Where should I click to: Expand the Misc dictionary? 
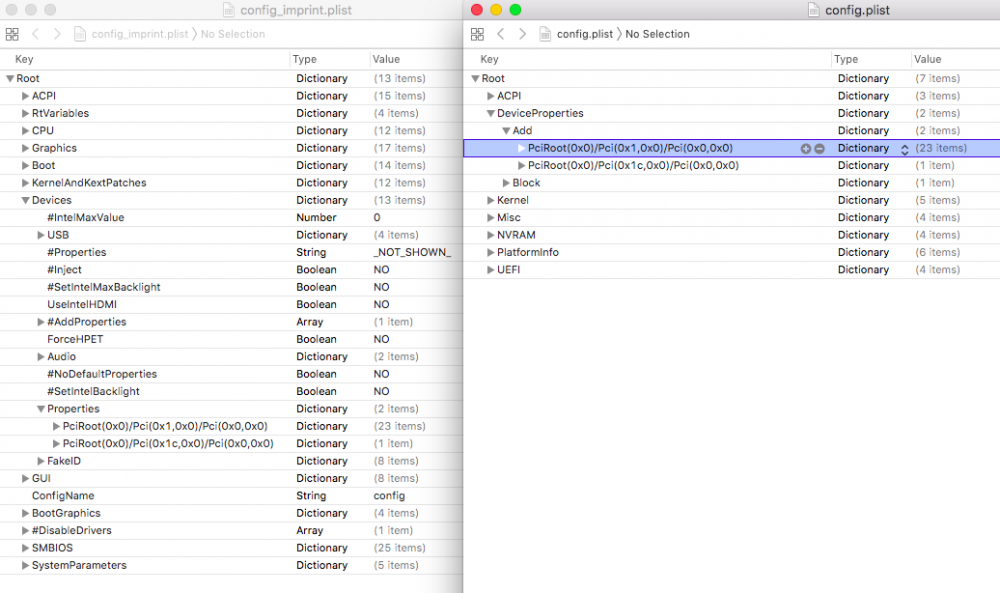(490, 217)
